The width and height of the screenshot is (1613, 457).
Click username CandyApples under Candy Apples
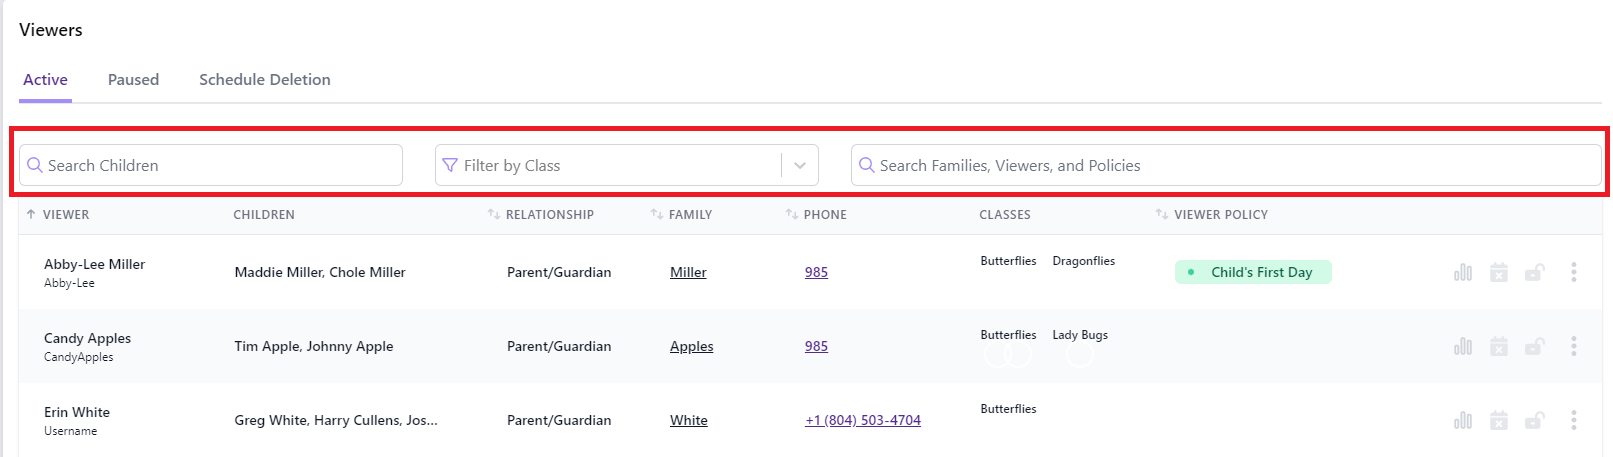[x=79, y=357]
